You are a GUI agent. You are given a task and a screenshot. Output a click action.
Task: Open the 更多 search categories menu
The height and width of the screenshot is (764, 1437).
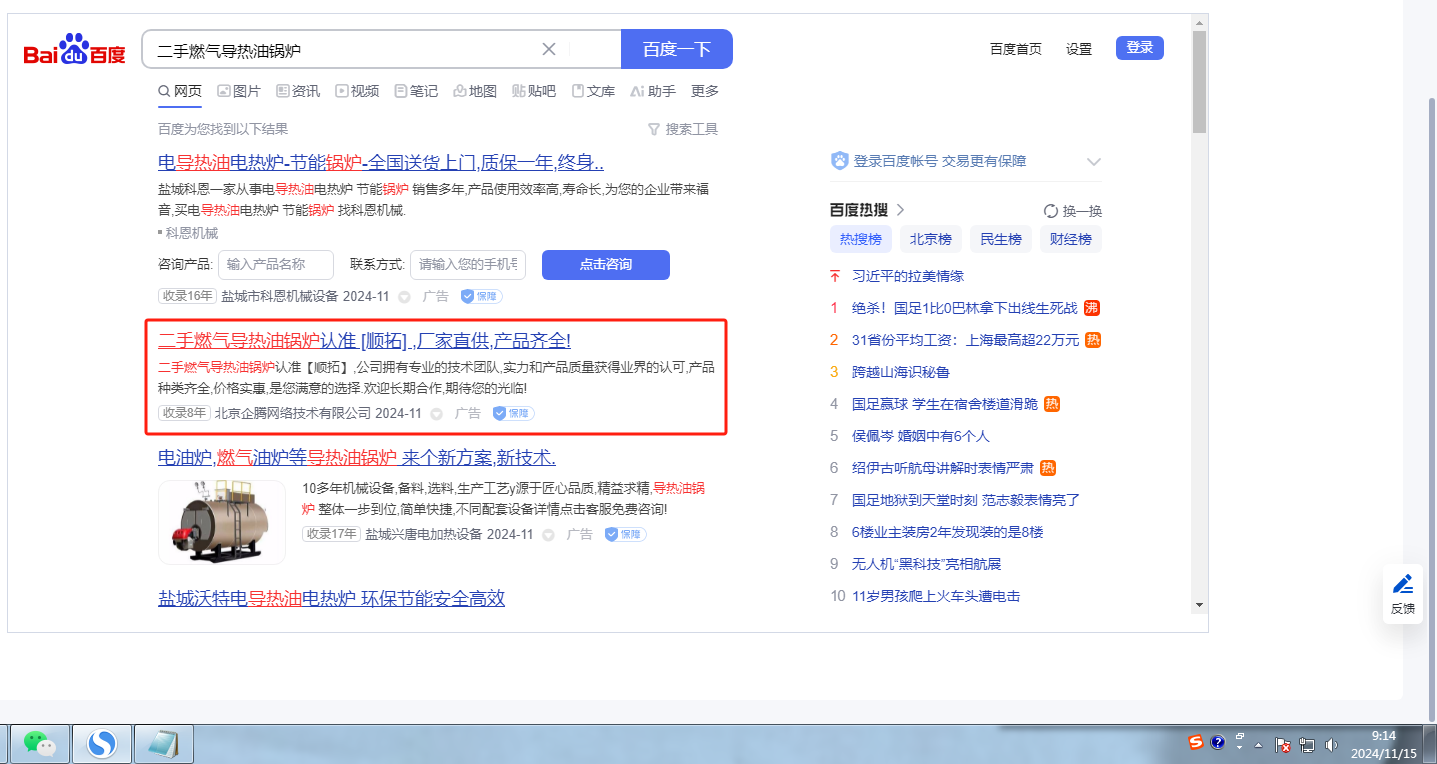tap(705, 91)
